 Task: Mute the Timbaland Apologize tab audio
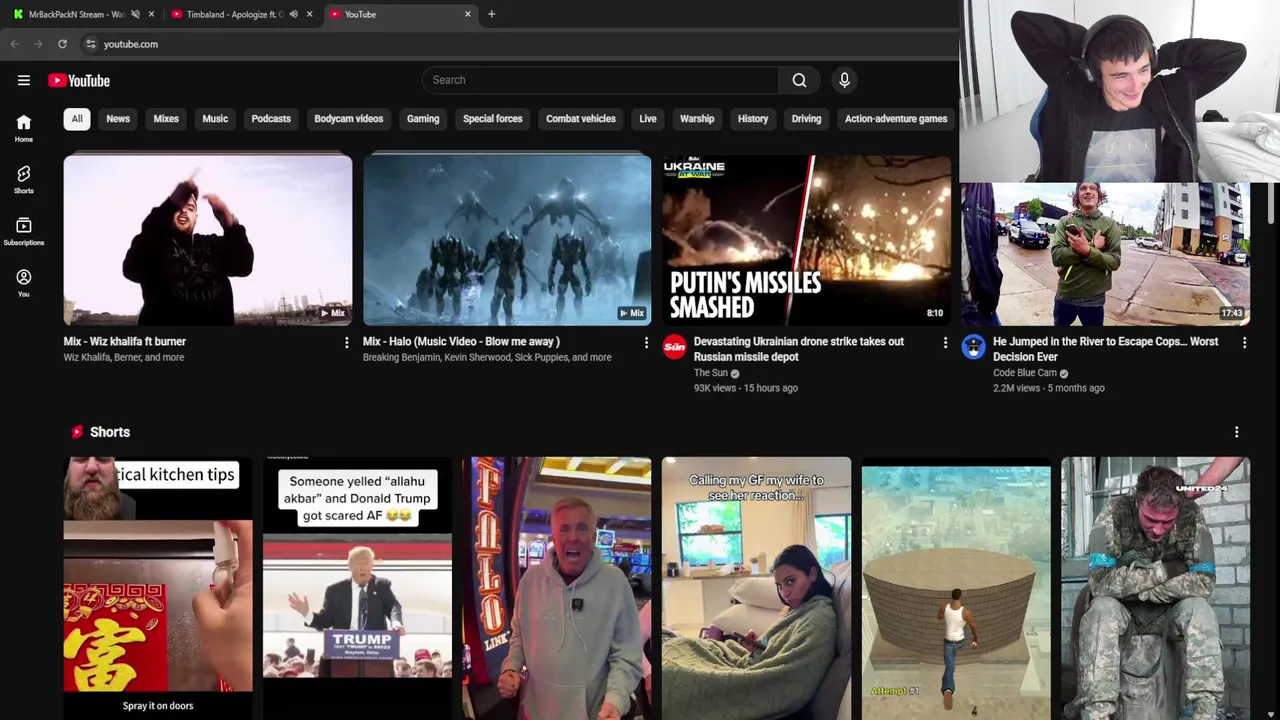293,14
